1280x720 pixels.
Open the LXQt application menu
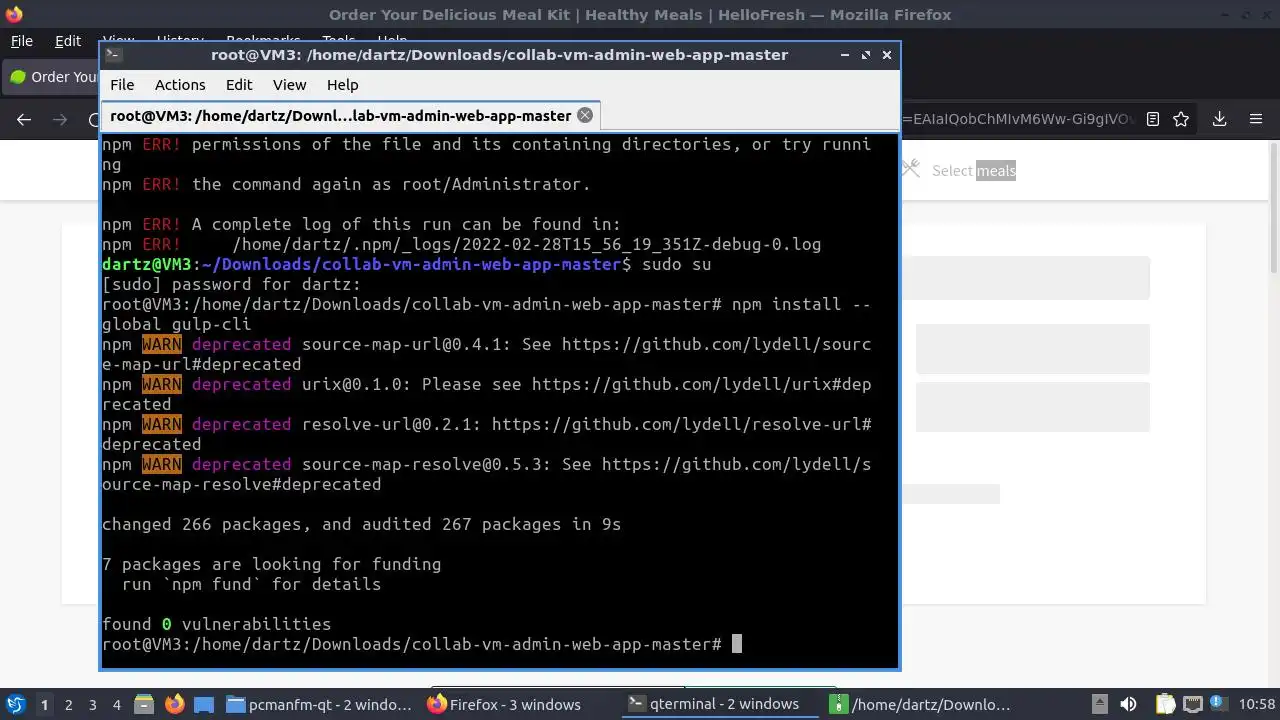click(15, 705)
